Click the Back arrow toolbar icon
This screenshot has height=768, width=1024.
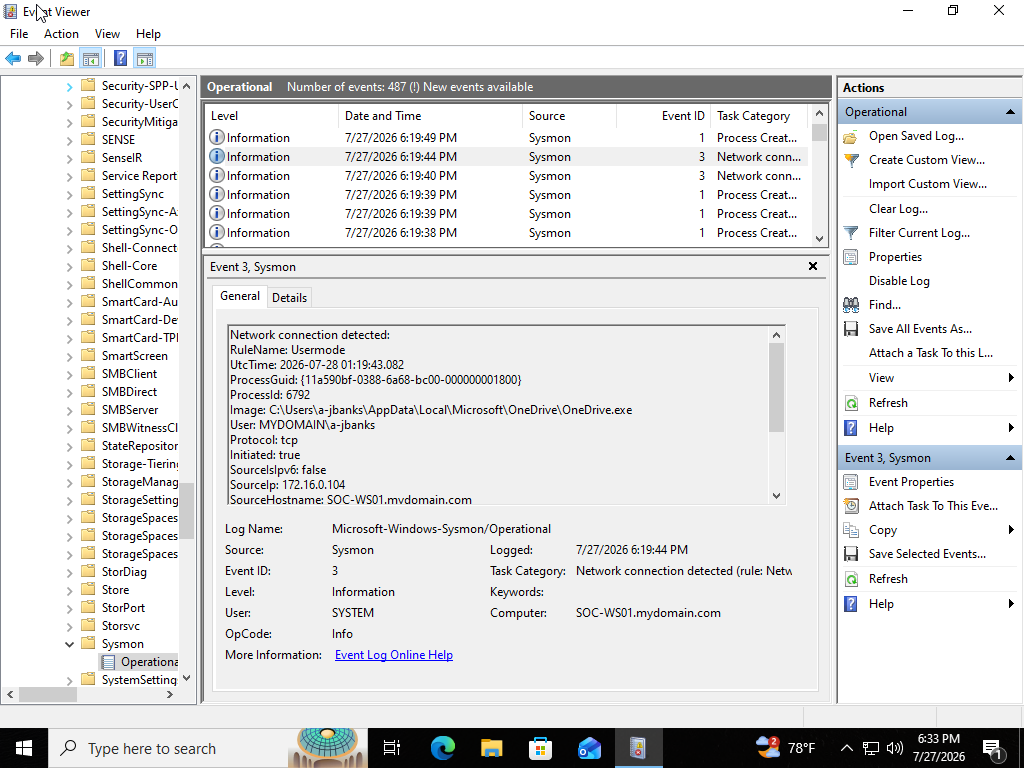[12, 58]
